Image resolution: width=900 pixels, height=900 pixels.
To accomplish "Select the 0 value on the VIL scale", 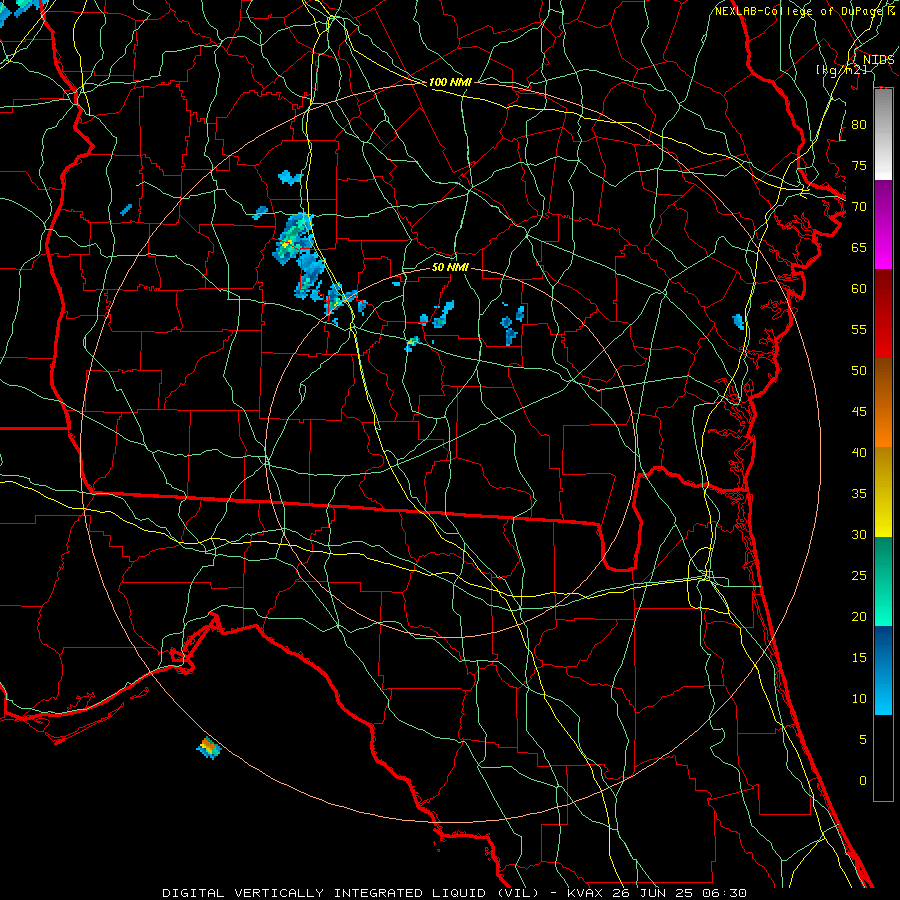I will click(x=863, y=781).
